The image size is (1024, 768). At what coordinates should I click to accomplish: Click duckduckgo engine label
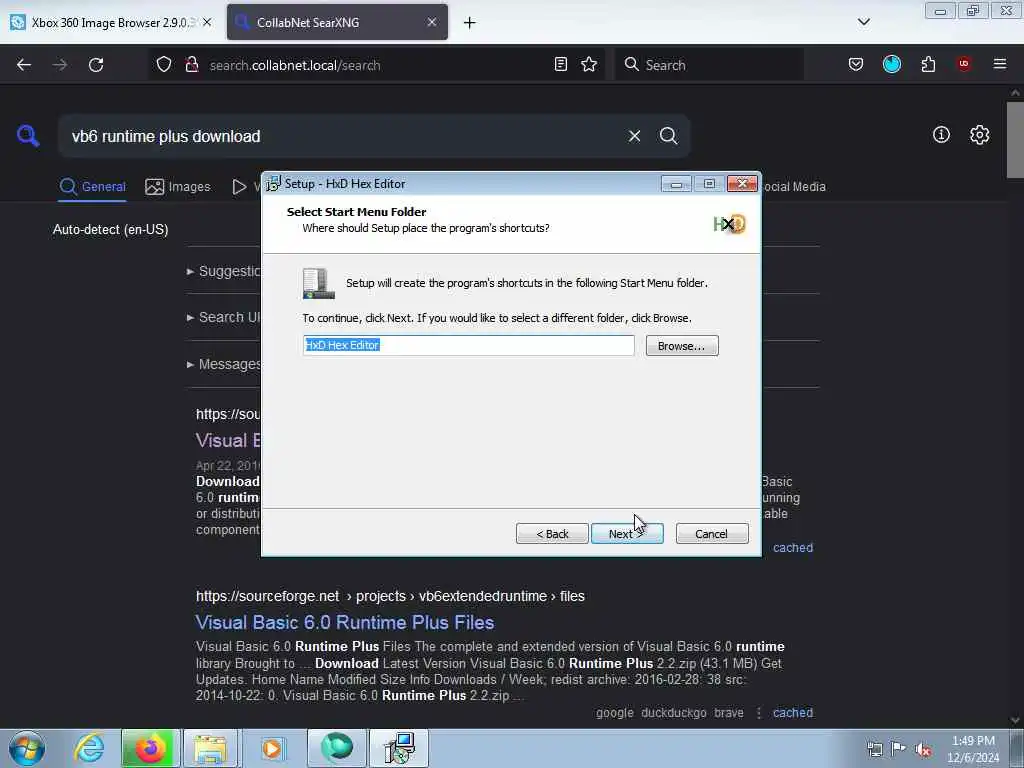[x=673, y=712]
